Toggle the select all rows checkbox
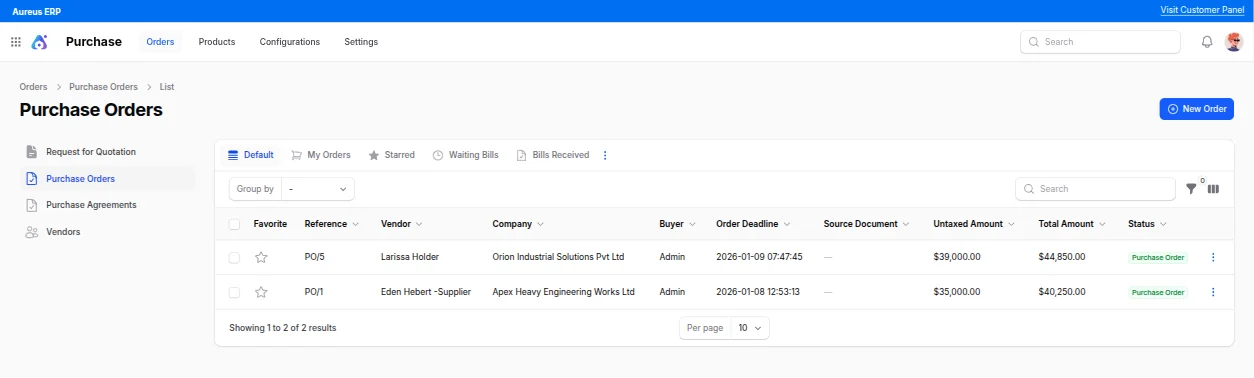Image resolution: width=1254 pixels, height=378 pixels. click(234, 224)
